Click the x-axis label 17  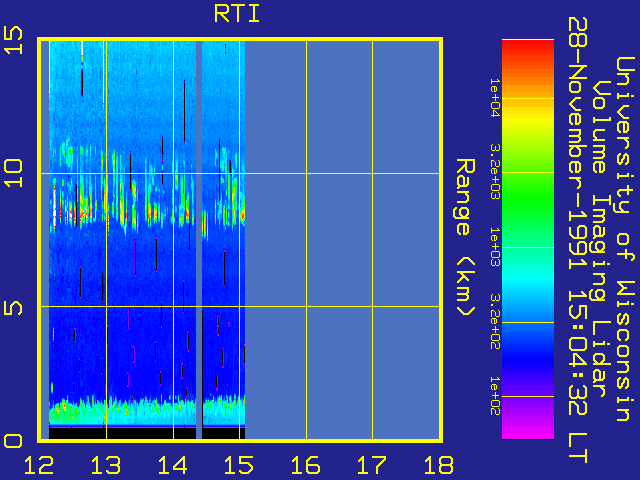tap(372, 465)
